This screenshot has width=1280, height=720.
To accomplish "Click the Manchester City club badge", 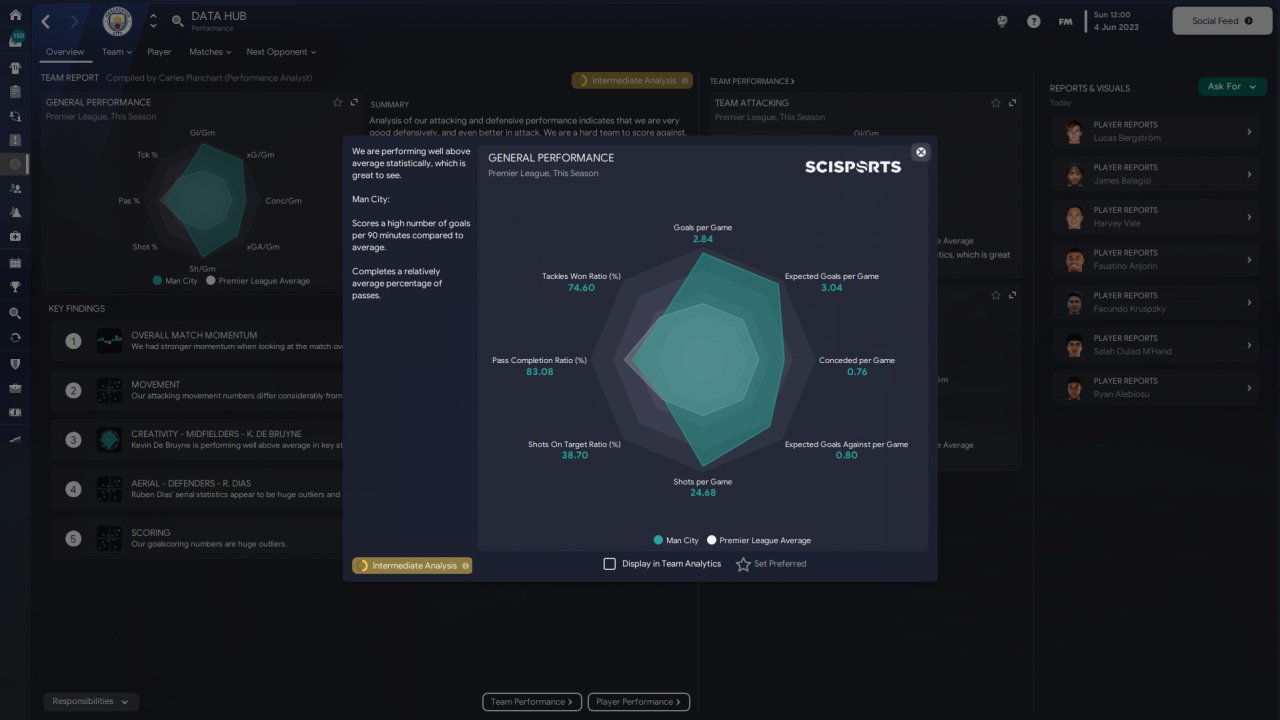I will (118, 21).
